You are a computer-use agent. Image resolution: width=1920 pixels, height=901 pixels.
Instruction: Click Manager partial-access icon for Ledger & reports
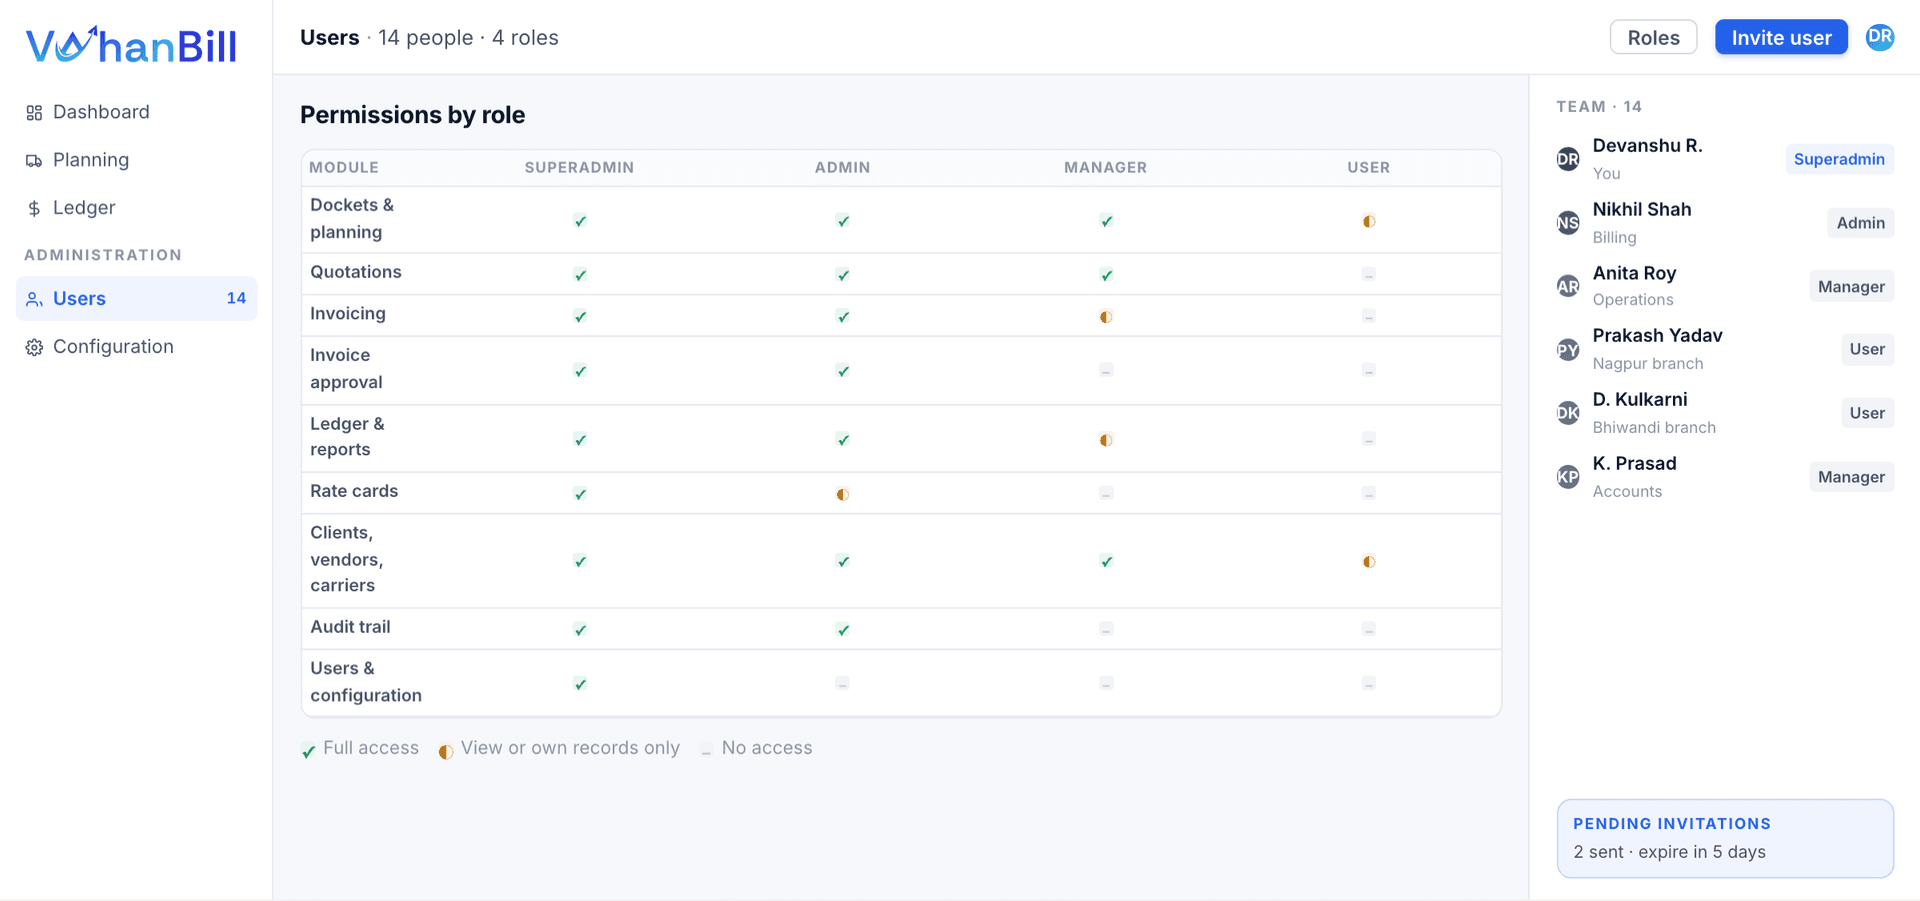pyautogui.click(x=1106, y=440)
